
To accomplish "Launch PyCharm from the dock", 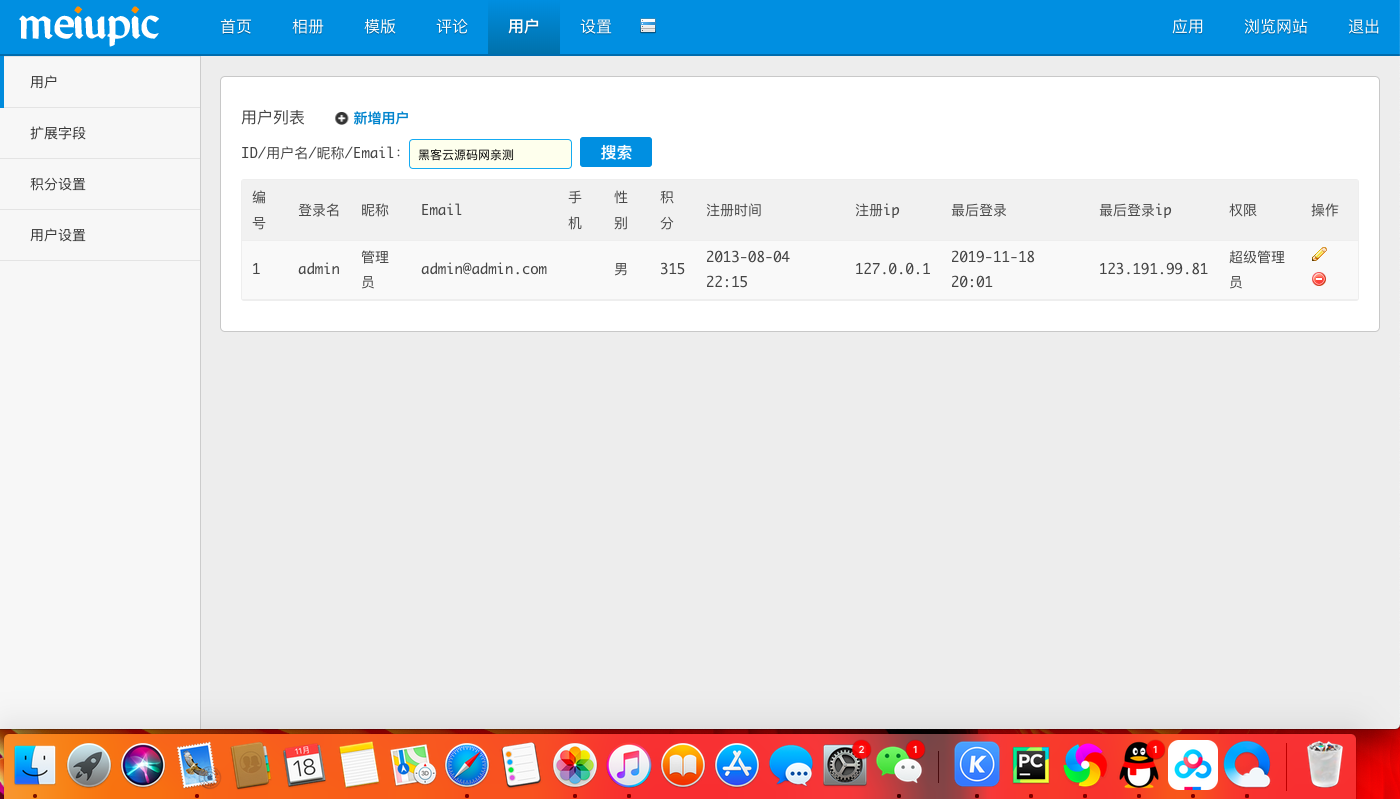I will tap(1030, 766).
